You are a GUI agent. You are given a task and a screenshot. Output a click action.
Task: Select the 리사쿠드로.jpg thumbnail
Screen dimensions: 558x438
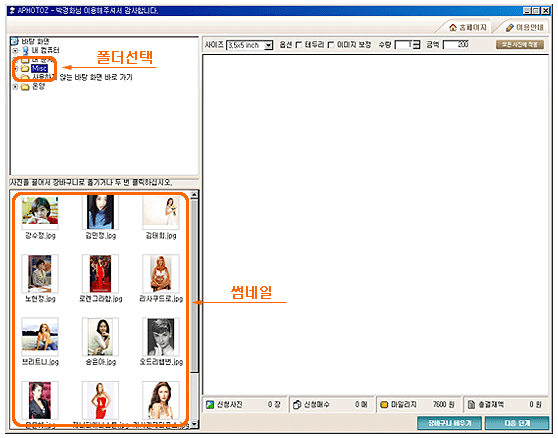[161, 274]
